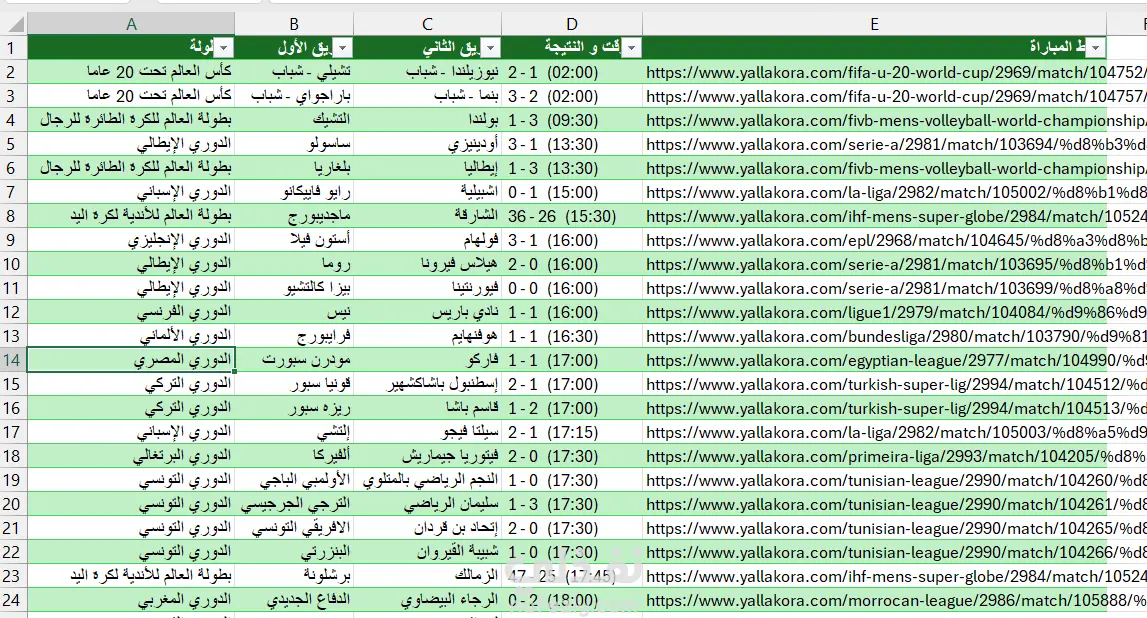Select cell reading أستون فيلا
1147x618 pixels.
[294, 240]
